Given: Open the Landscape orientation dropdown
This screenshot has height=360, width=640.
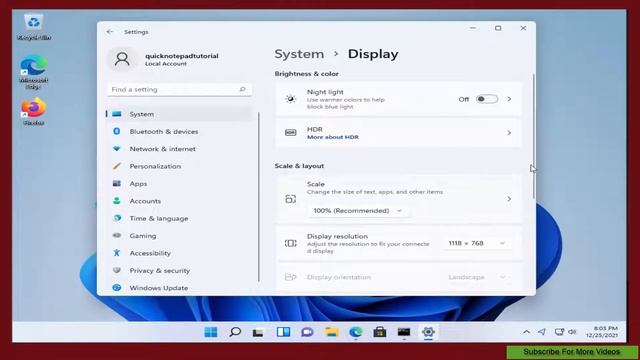Looking at the screenshot, I should 477,277.
